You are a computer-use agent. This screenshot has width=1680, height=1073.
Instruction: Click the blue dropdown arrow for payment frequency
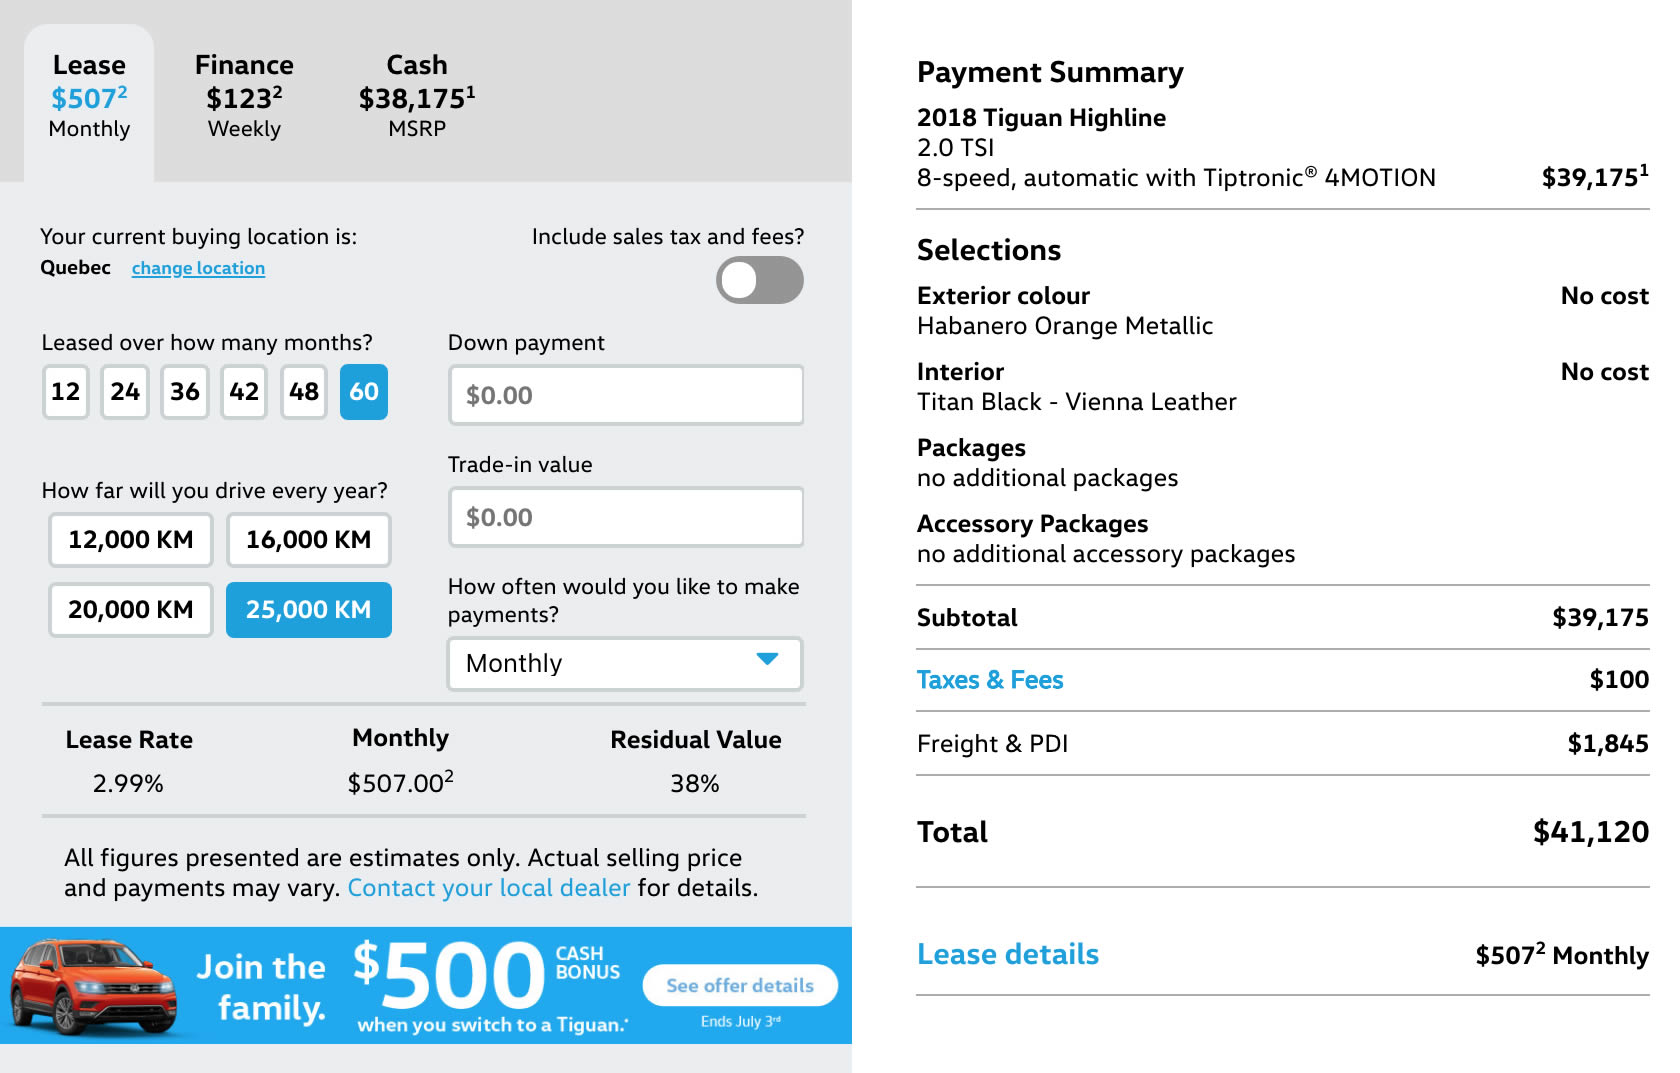pyautogui.click(x=767, y=659)
